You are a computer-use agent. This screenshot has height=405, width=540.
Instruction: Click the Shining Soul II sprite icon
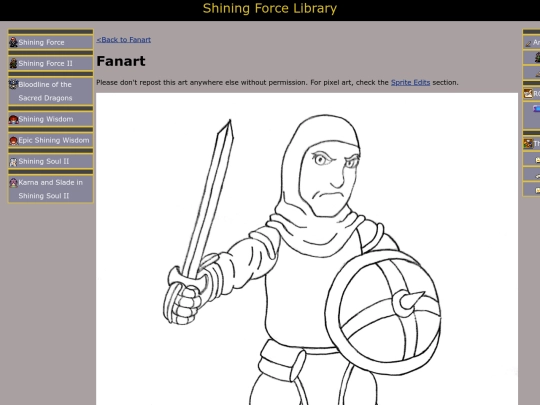[x=13, y=162]
